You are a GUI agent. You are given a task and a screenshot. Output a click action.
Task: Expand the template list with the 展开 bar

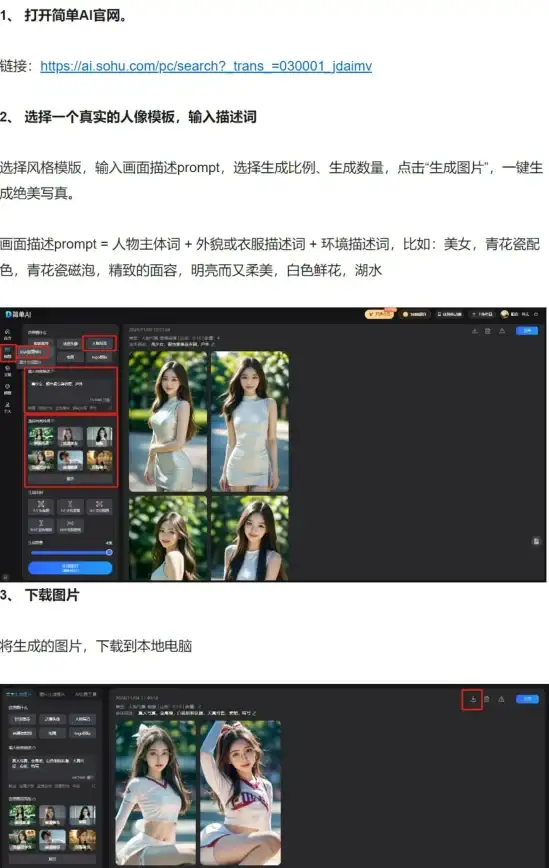click(70, 478)
